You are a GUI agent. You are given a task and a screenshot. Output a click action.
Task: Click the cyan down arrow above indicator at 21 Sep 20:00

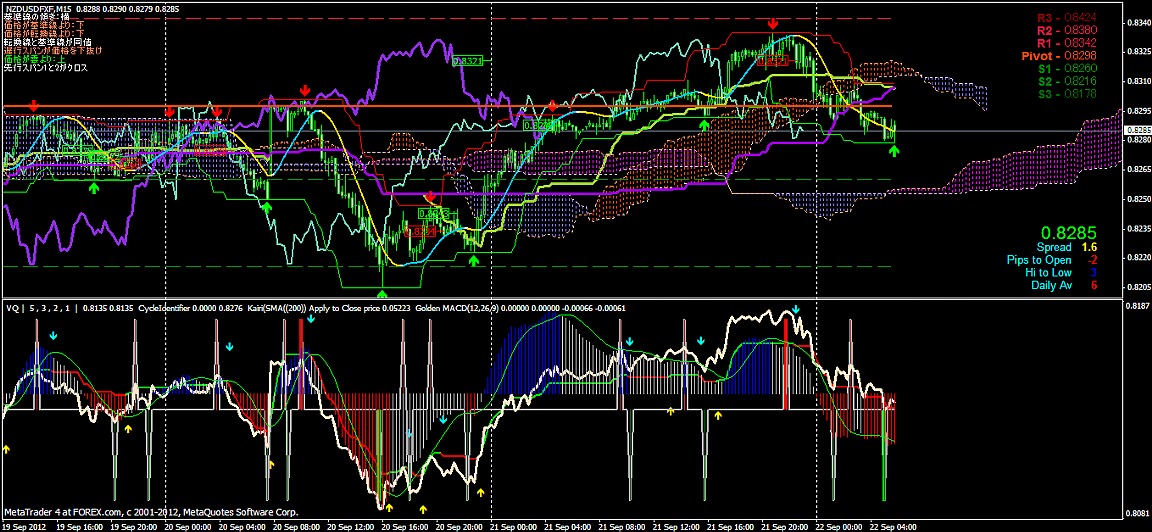[x=796, y=311]
